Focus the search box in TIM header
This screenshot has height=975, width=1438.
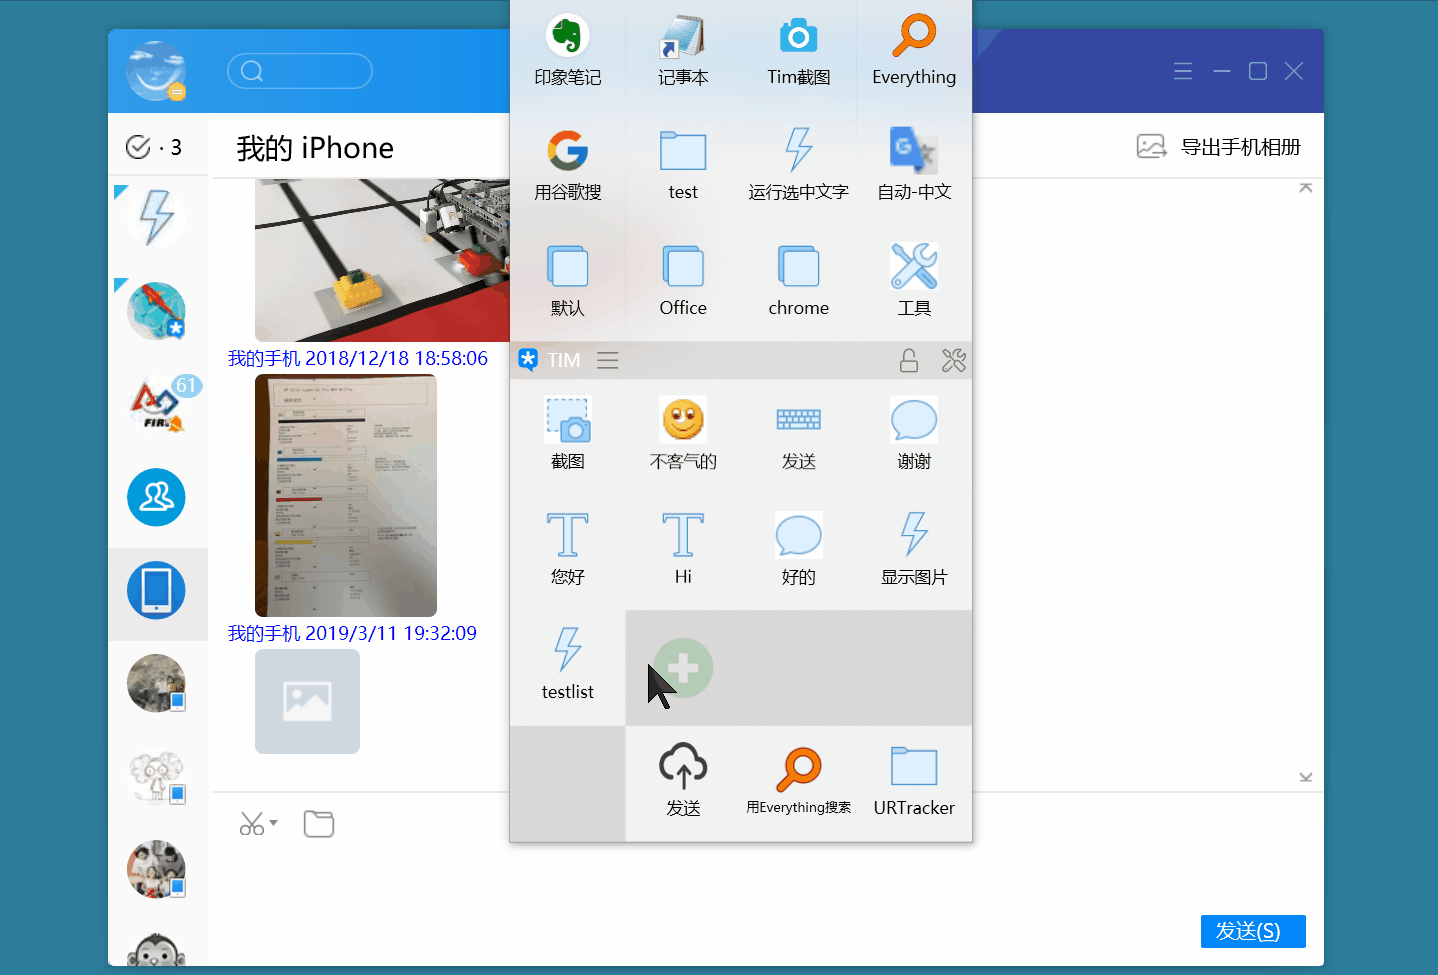click(x=300, y=71)
